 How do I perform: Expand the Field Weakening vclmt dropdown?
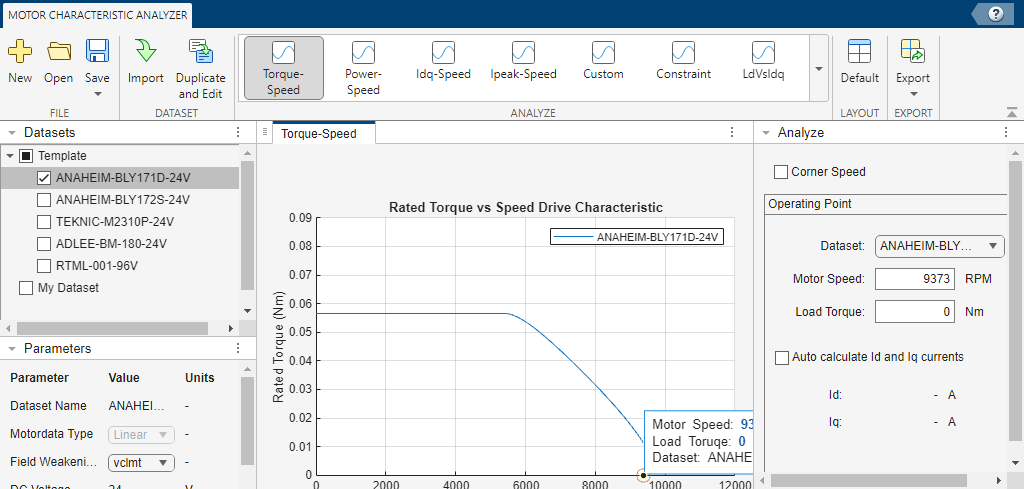click(x=141, y=463)
